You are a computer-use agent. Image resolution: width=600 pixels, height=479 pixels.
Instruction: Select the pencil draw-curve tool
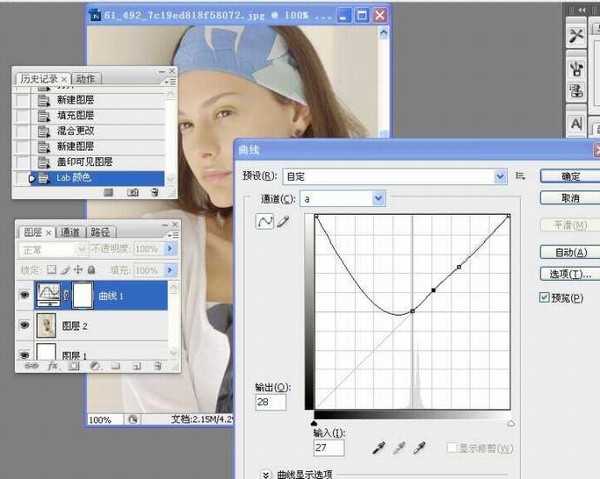(x=282, y=221)
